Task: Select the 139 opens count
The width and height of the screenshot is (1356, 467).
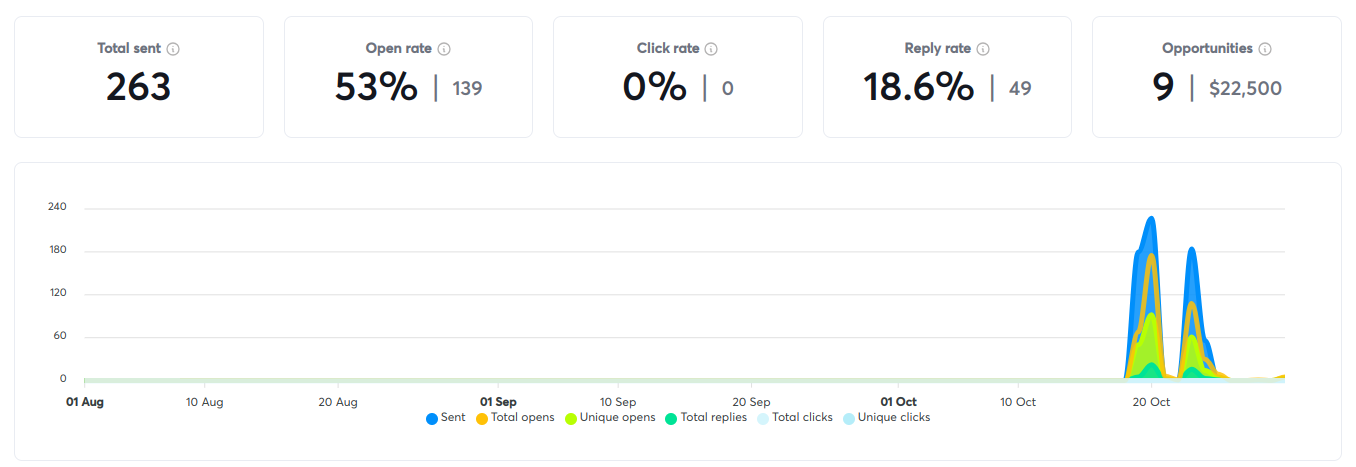Action: [x=467, y=89]
